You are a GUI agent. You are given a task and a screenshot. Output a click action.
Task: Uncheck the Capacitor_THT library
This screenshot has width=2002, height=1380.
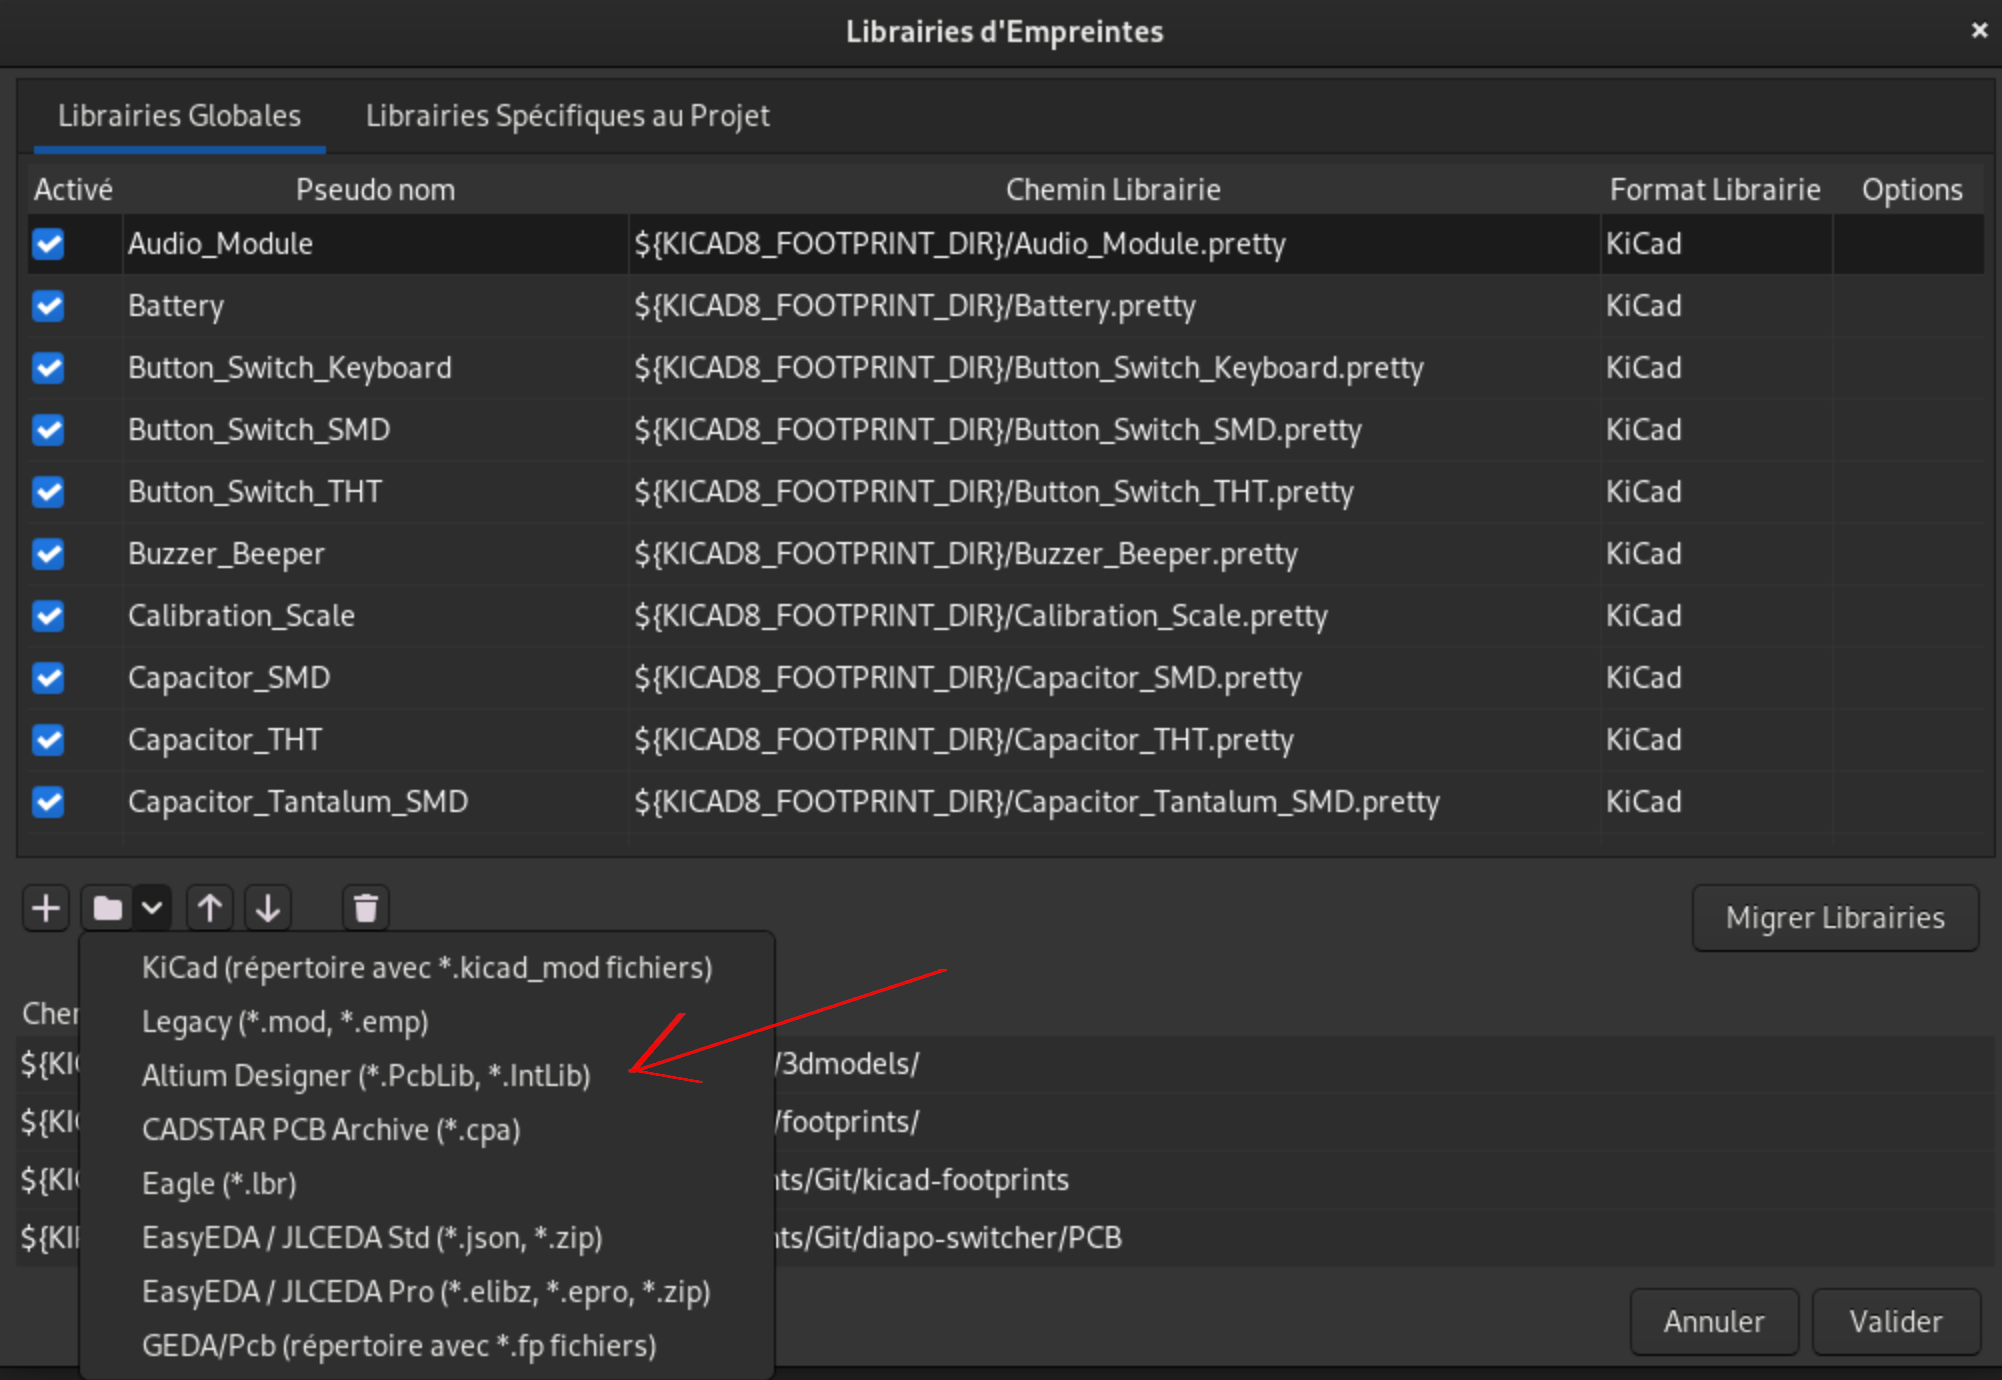point(48,740)
